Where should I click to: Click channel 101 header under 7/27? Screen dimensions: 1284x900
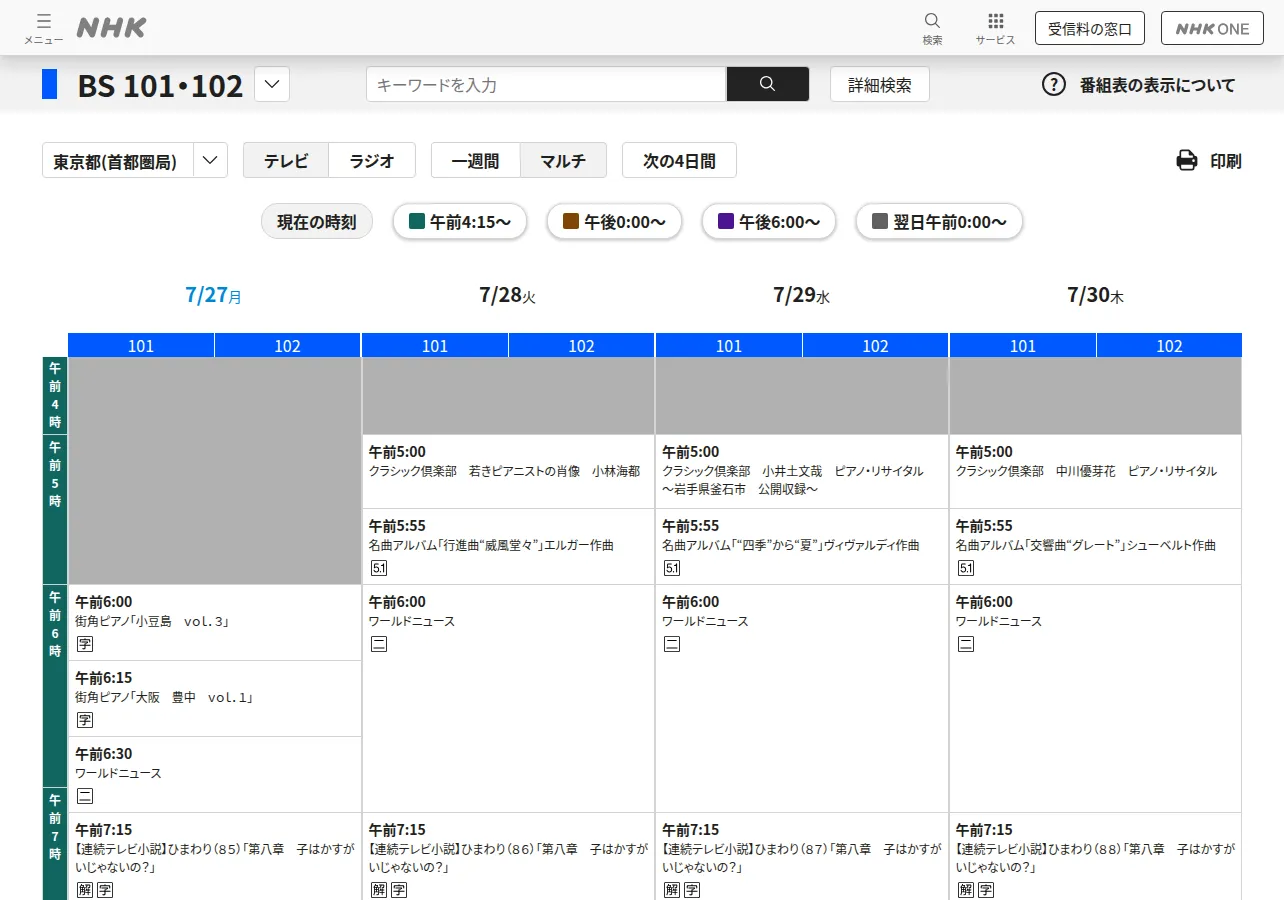click(x=141, y=346)
